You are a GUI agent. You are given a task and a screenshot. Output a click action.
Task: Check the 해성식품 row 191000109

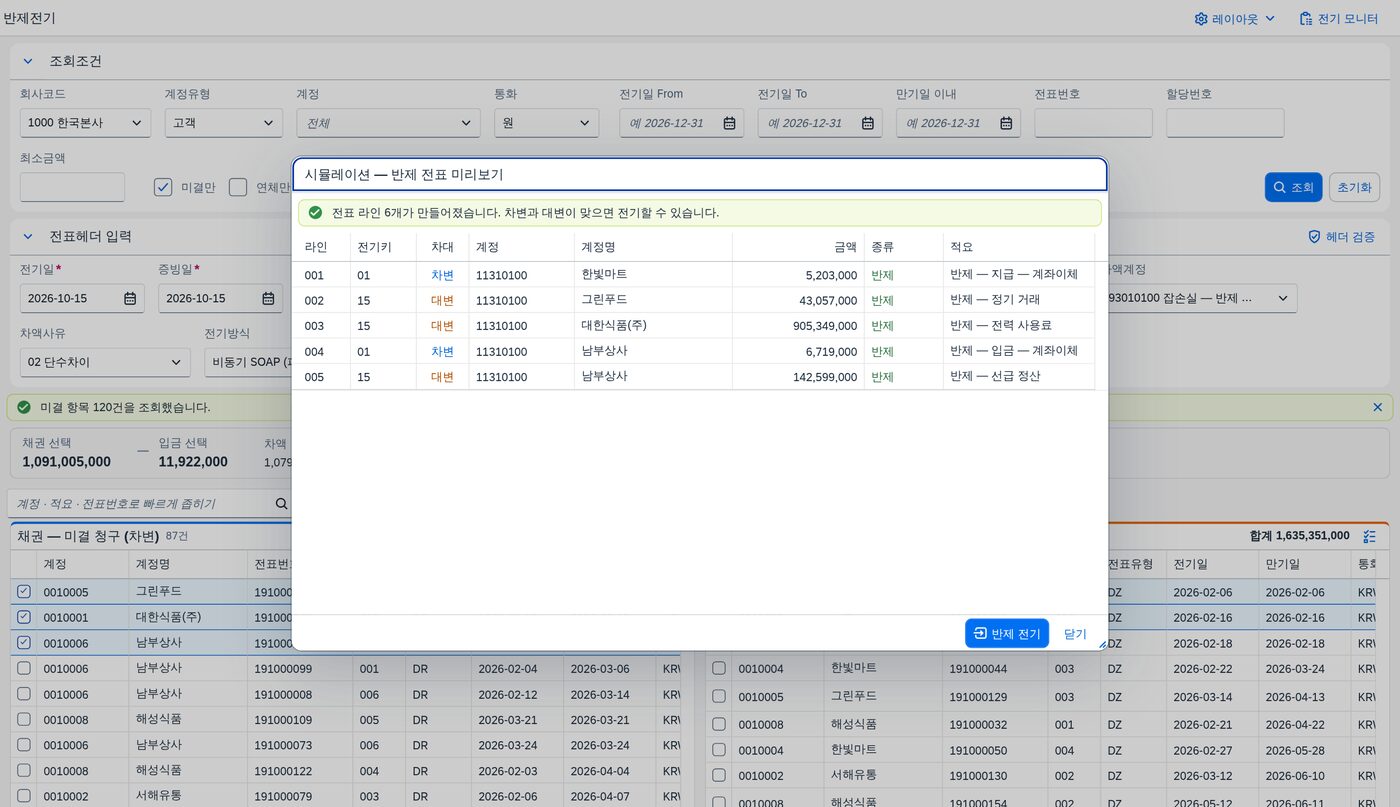pos(24,719)
